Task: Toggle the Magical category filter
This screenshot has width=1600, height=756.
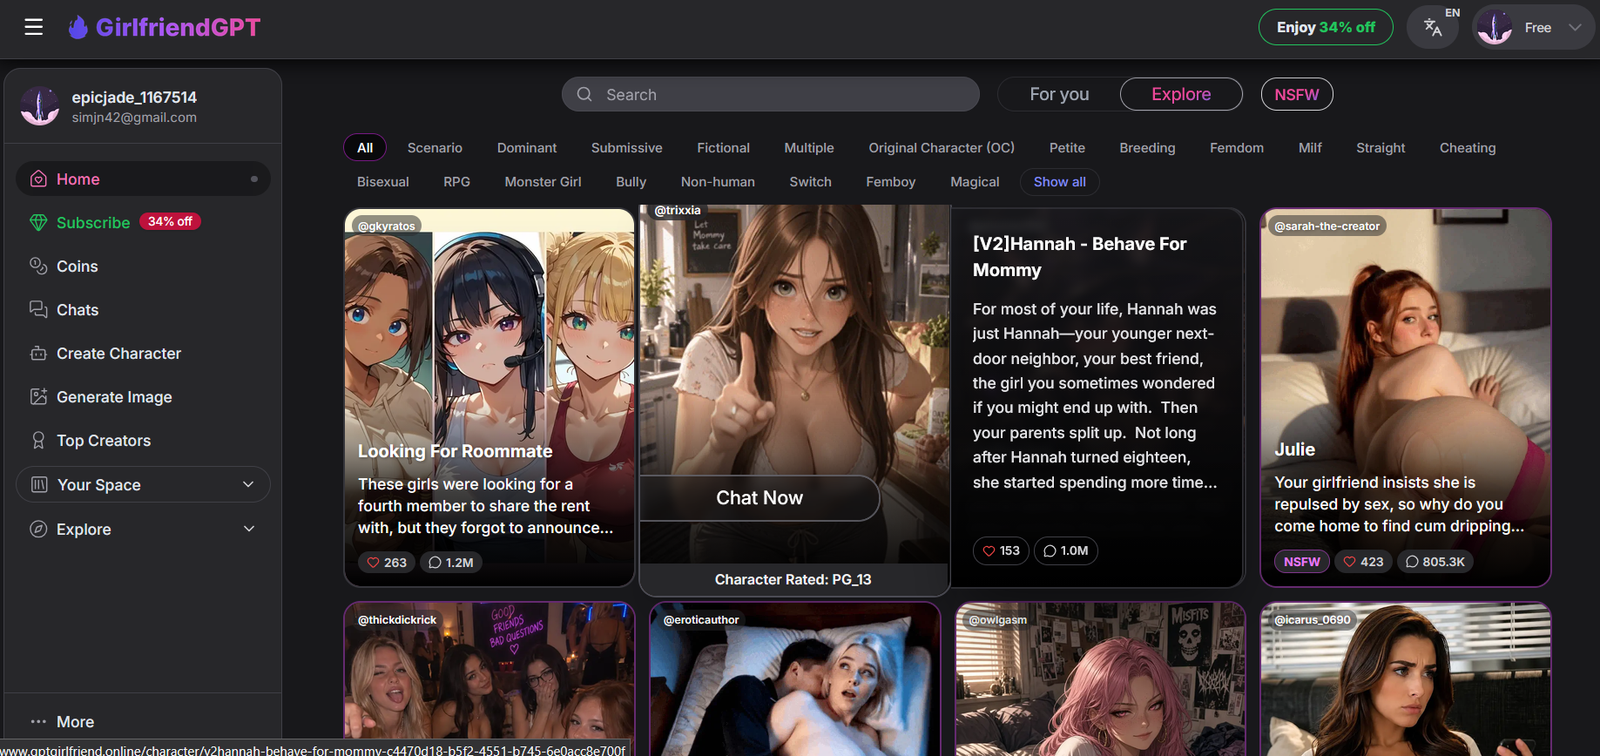Action: click(x=975, y=182)
